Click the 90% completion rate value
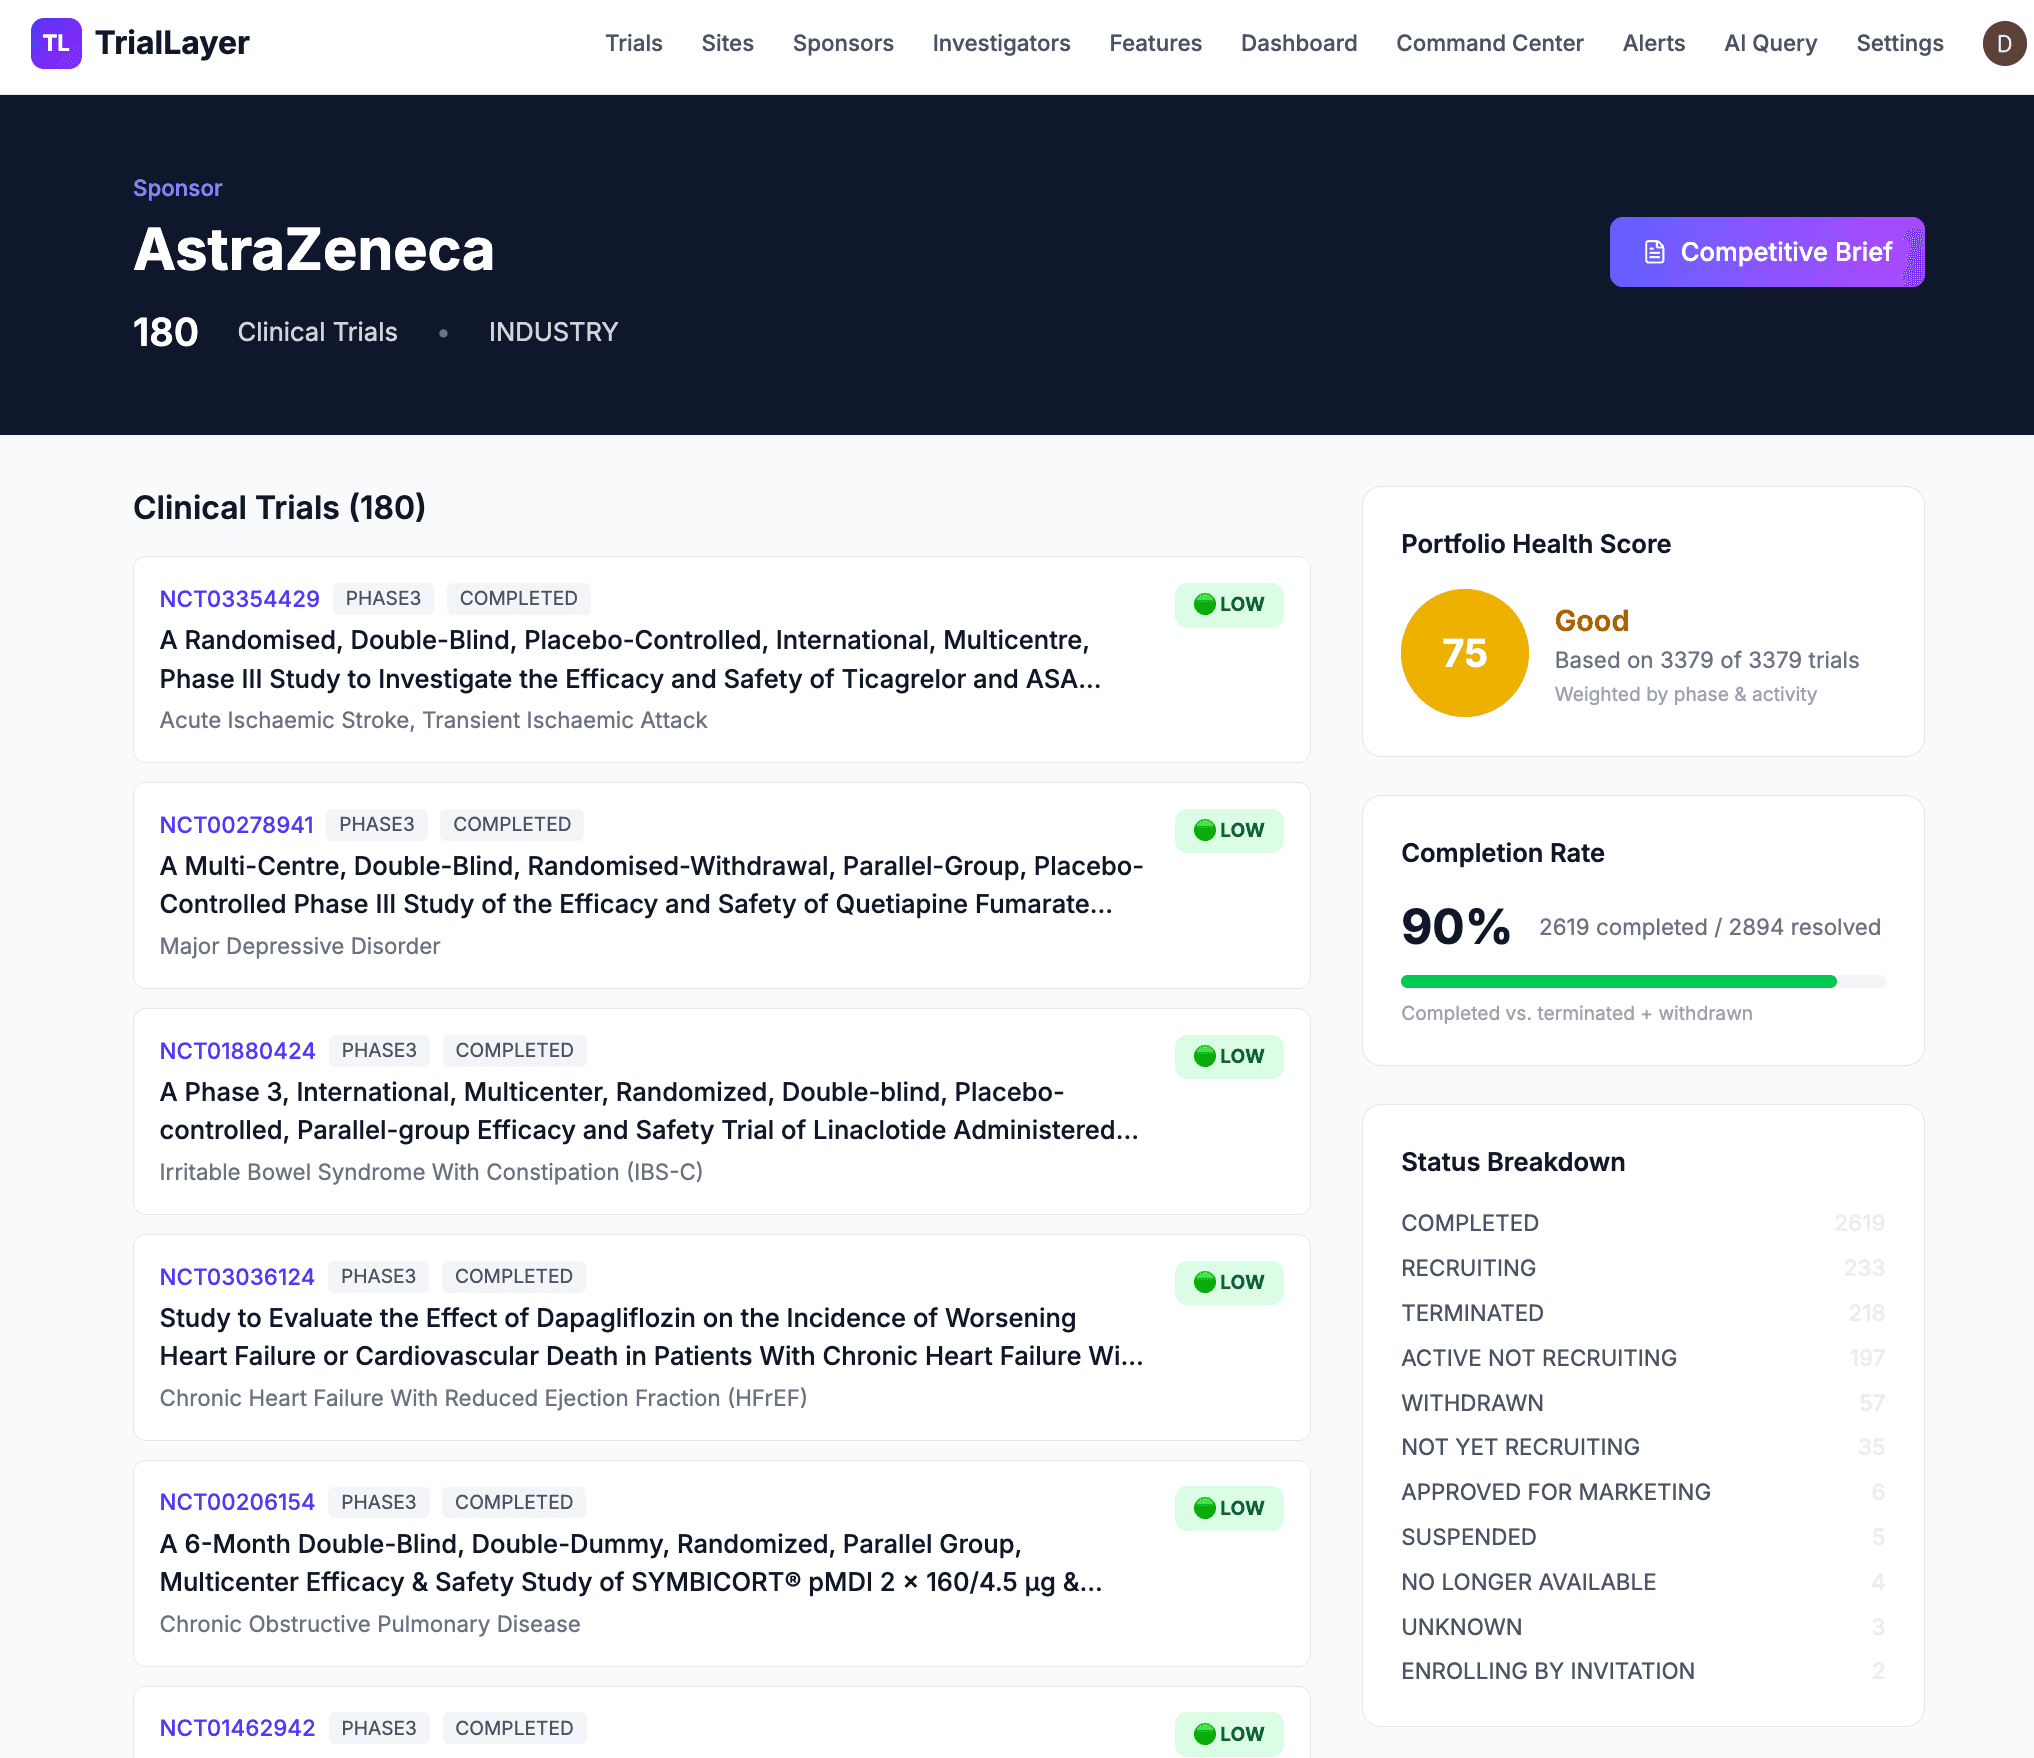 point(1456,927)
